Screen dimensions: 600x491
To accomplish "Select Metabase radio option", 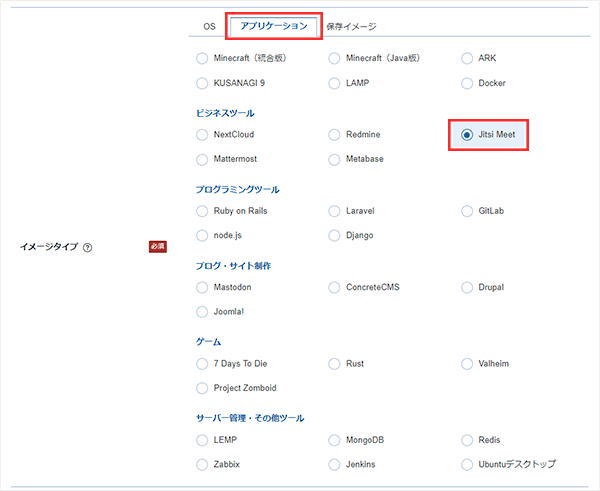I will 334,159.
